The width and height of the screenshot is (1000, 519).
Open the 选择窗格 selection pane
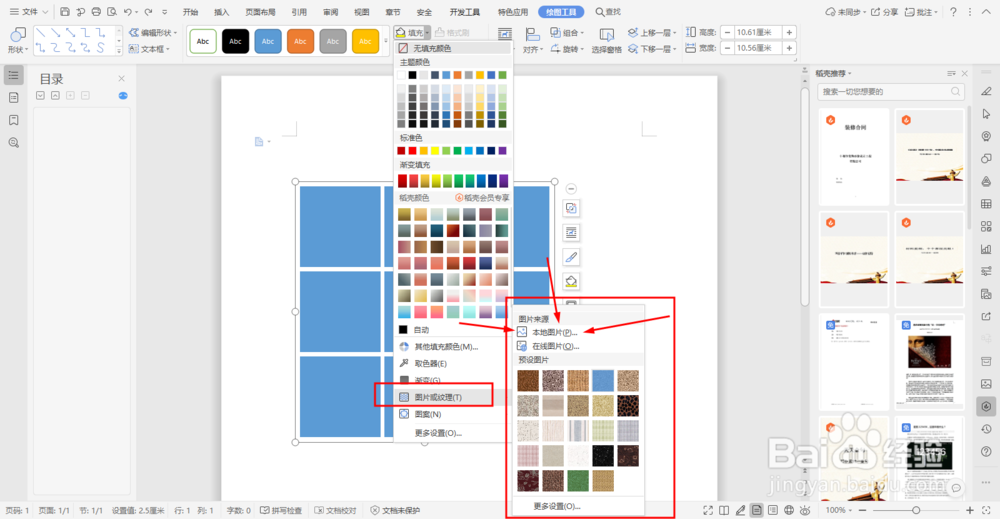[x=607, y=40]
